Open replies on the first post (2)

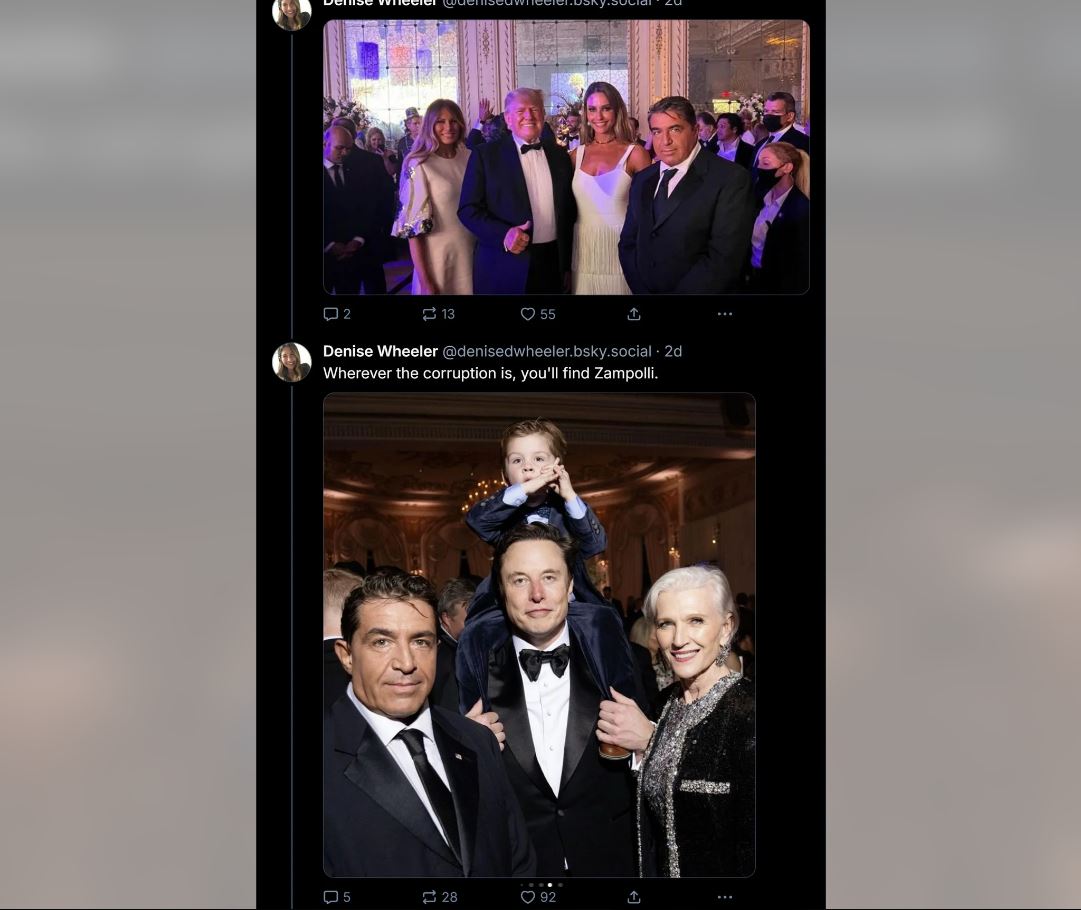336,314
